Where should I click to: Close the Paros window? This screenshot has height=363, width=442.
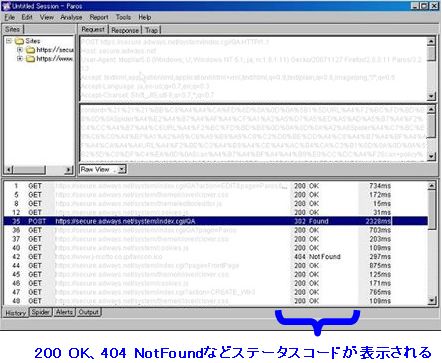click(434, 6)
